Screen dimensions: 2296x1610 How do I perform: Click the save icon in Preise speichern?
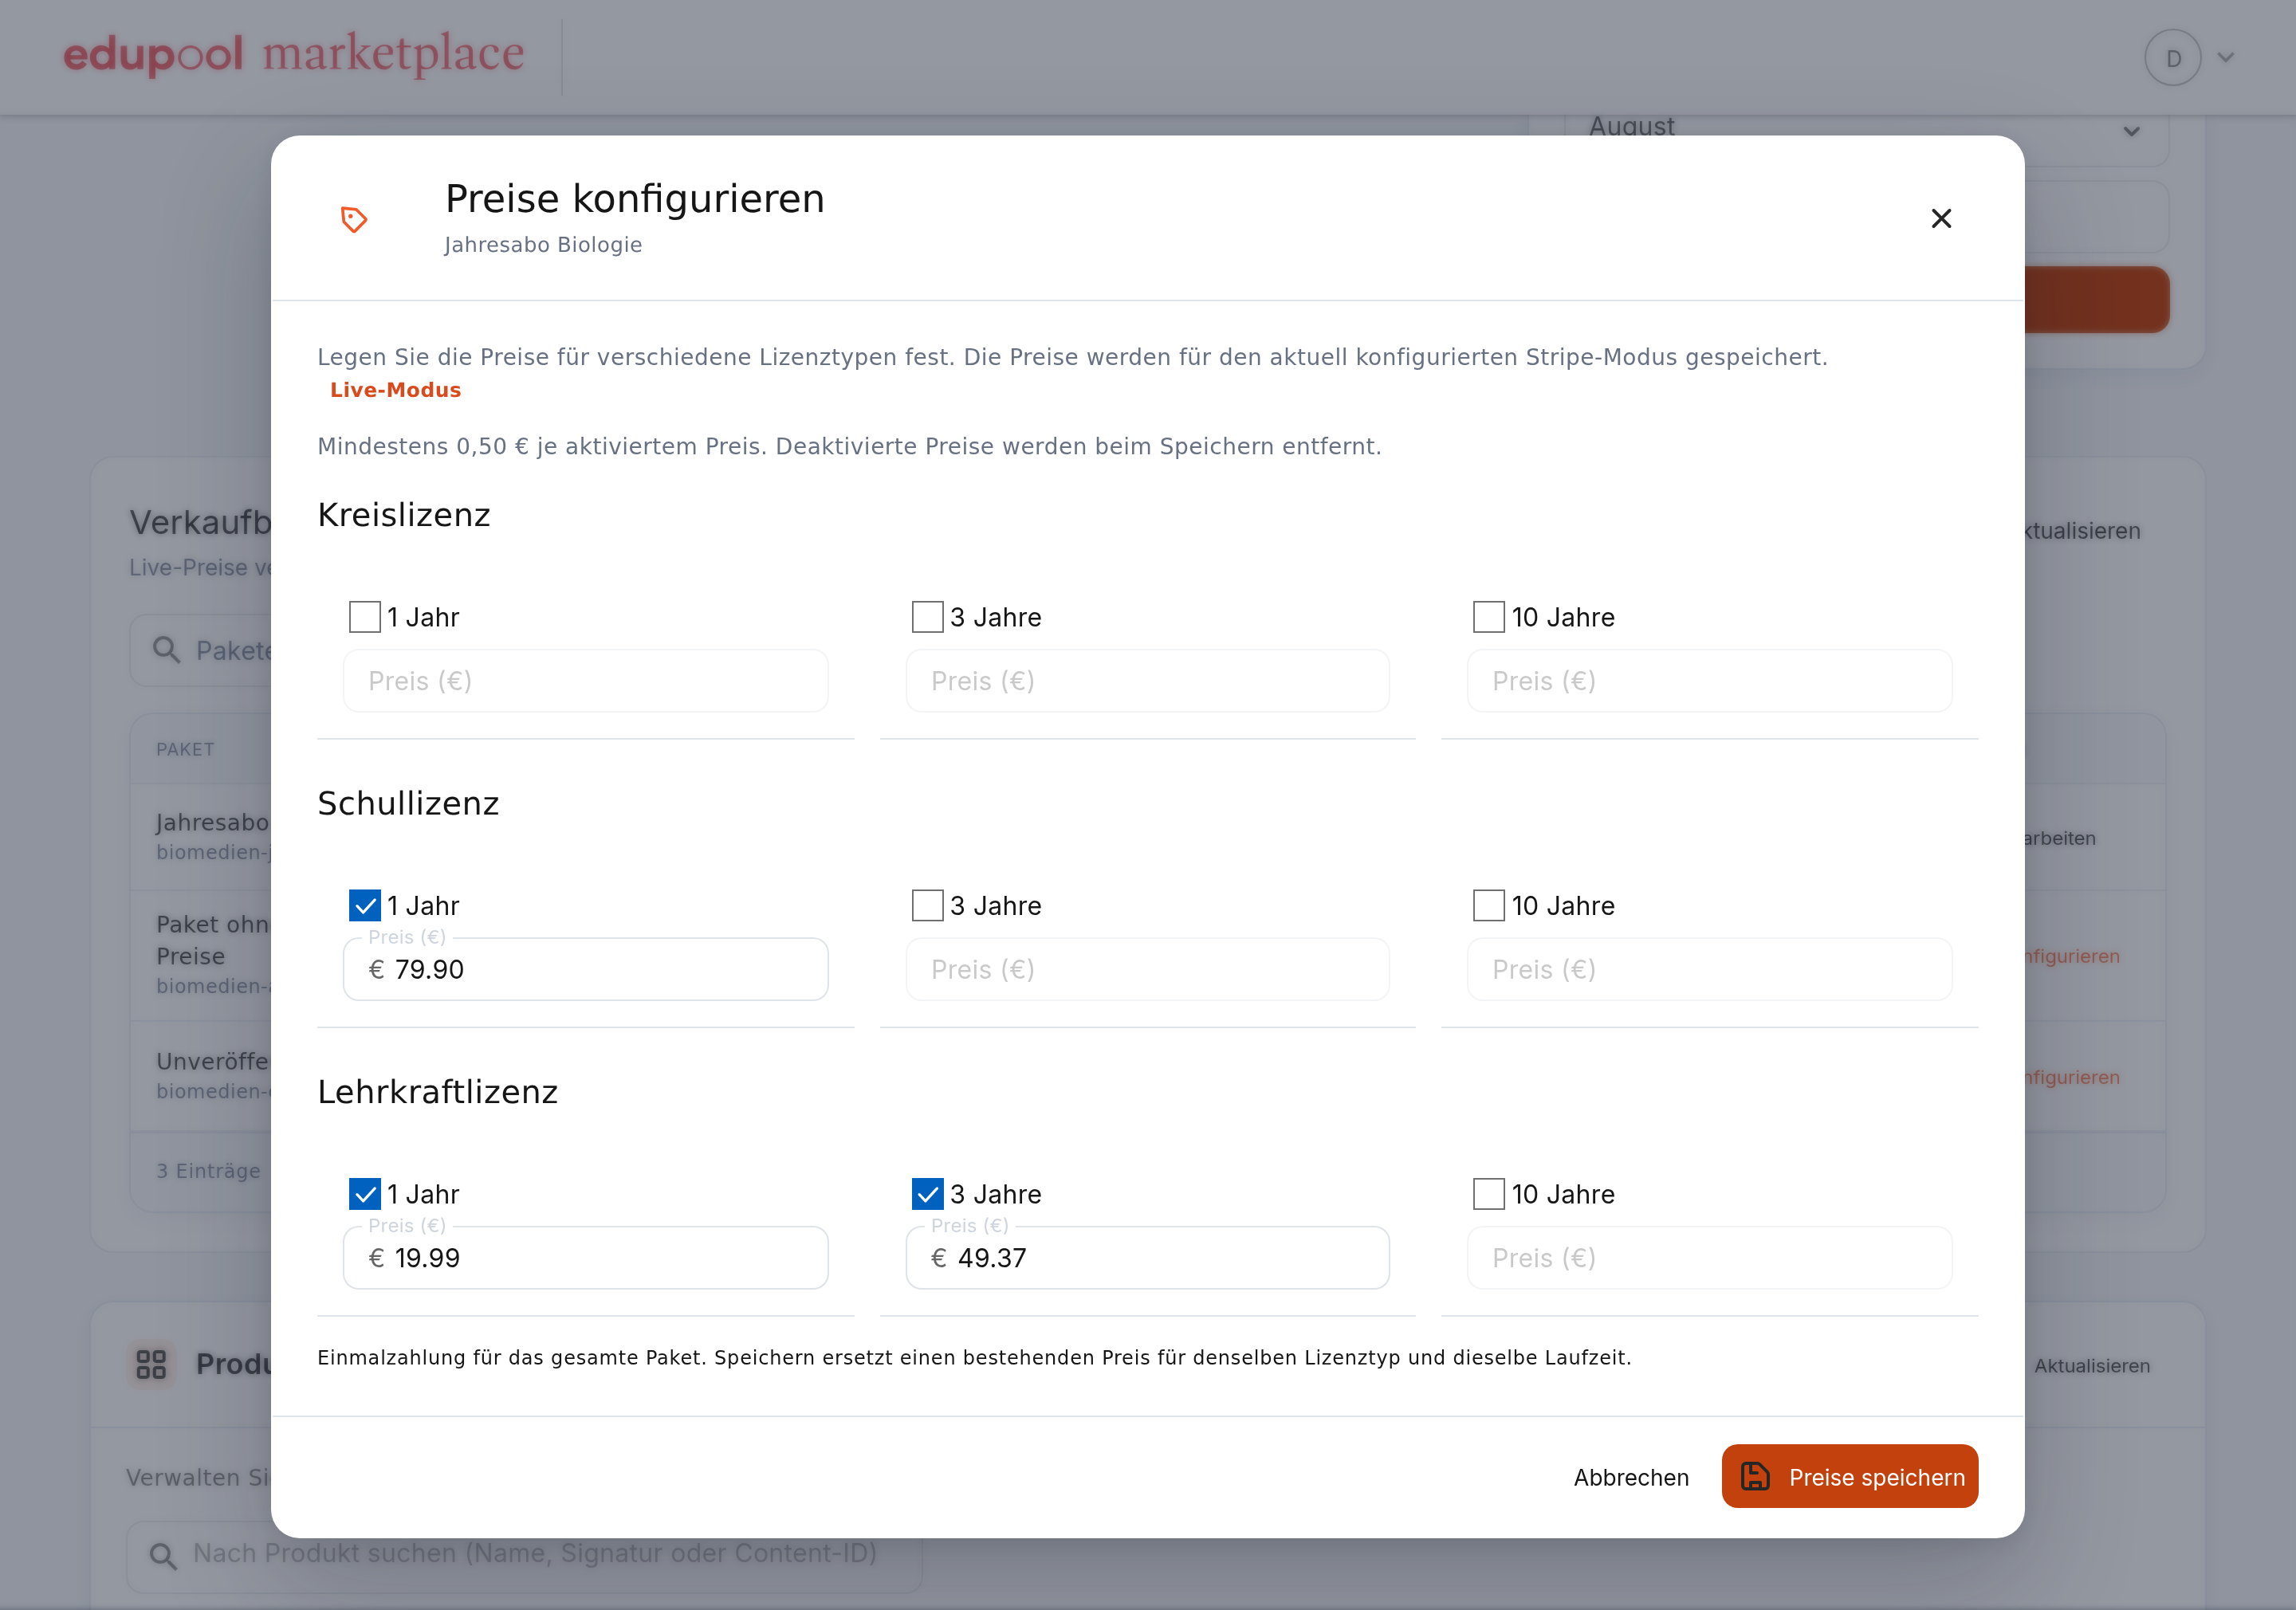pos(1755,1476)
